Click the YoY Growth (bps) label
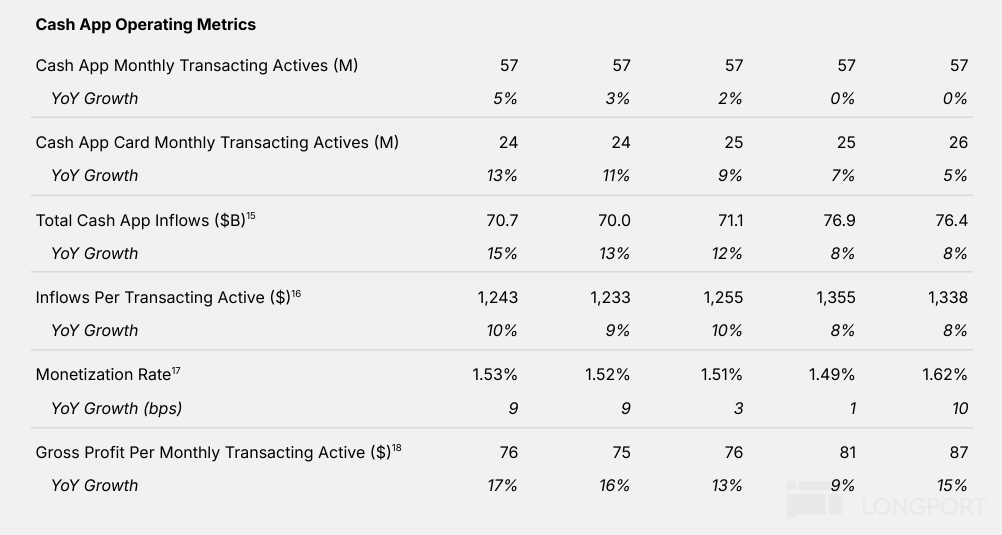The height and width of the screenshot is (535, 1002). pyautogui.click(x=116, y=408)
